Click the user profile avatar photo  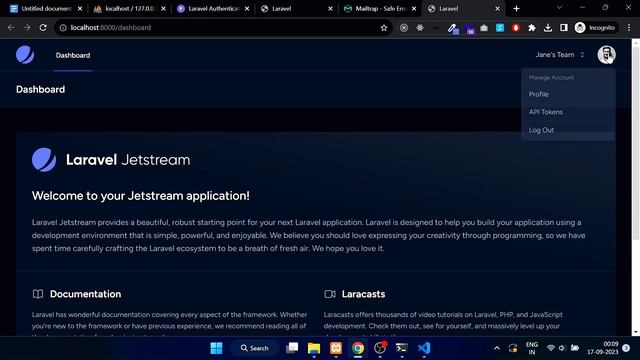(607, 55)
